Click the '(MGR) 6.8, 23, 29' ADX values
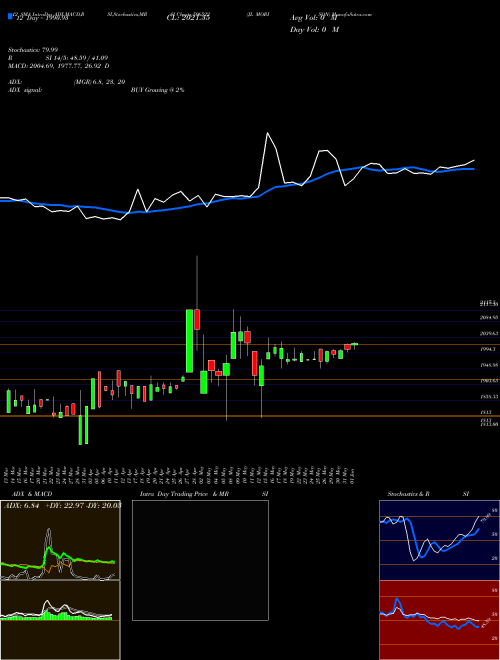The width and height of the screenshot is (500, 660). pyautogui.click(x=99, y=82)
